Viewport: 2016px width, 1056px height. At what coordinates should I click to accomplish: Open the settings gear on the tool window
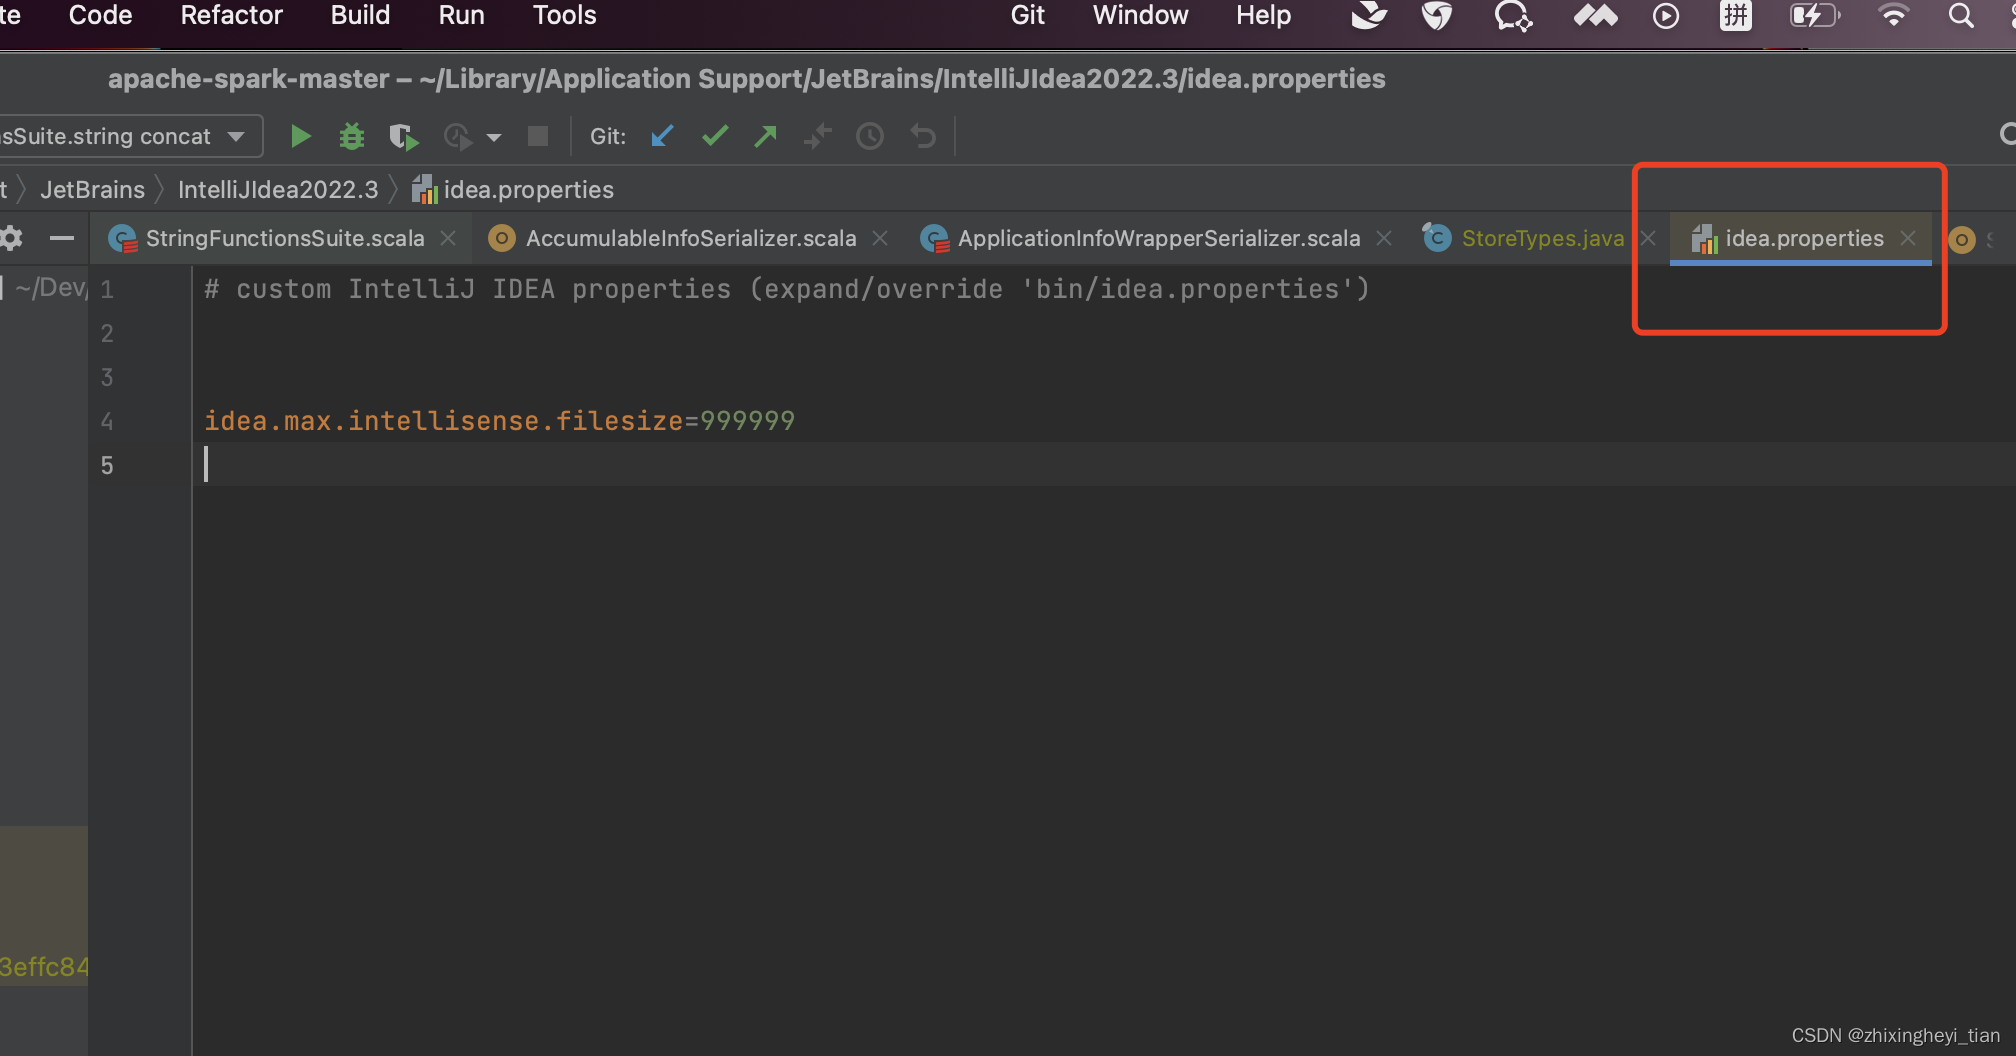coord(12,238)
